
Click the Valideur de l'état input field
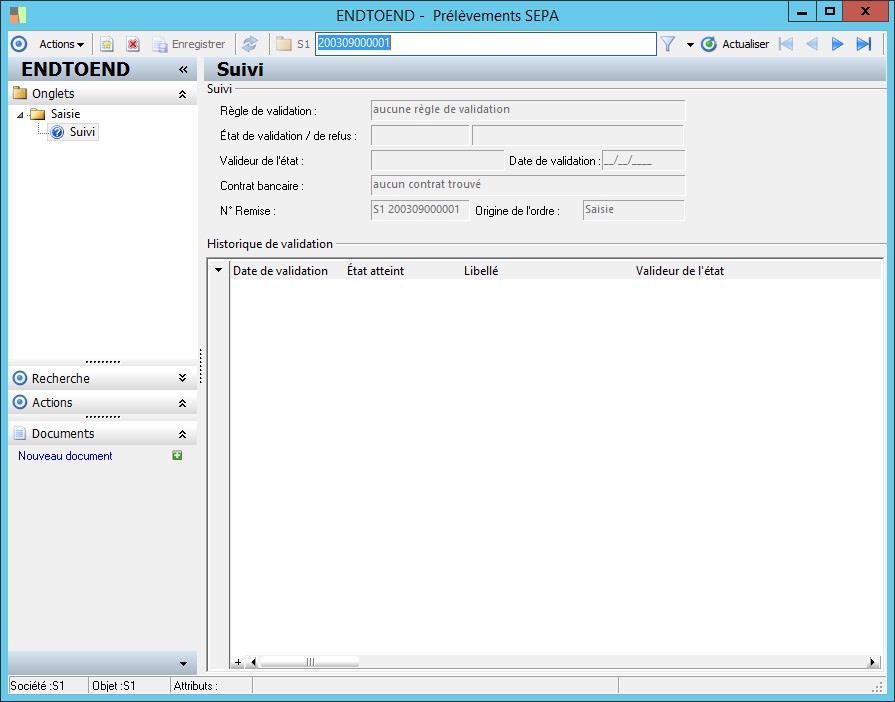(437, 161)
